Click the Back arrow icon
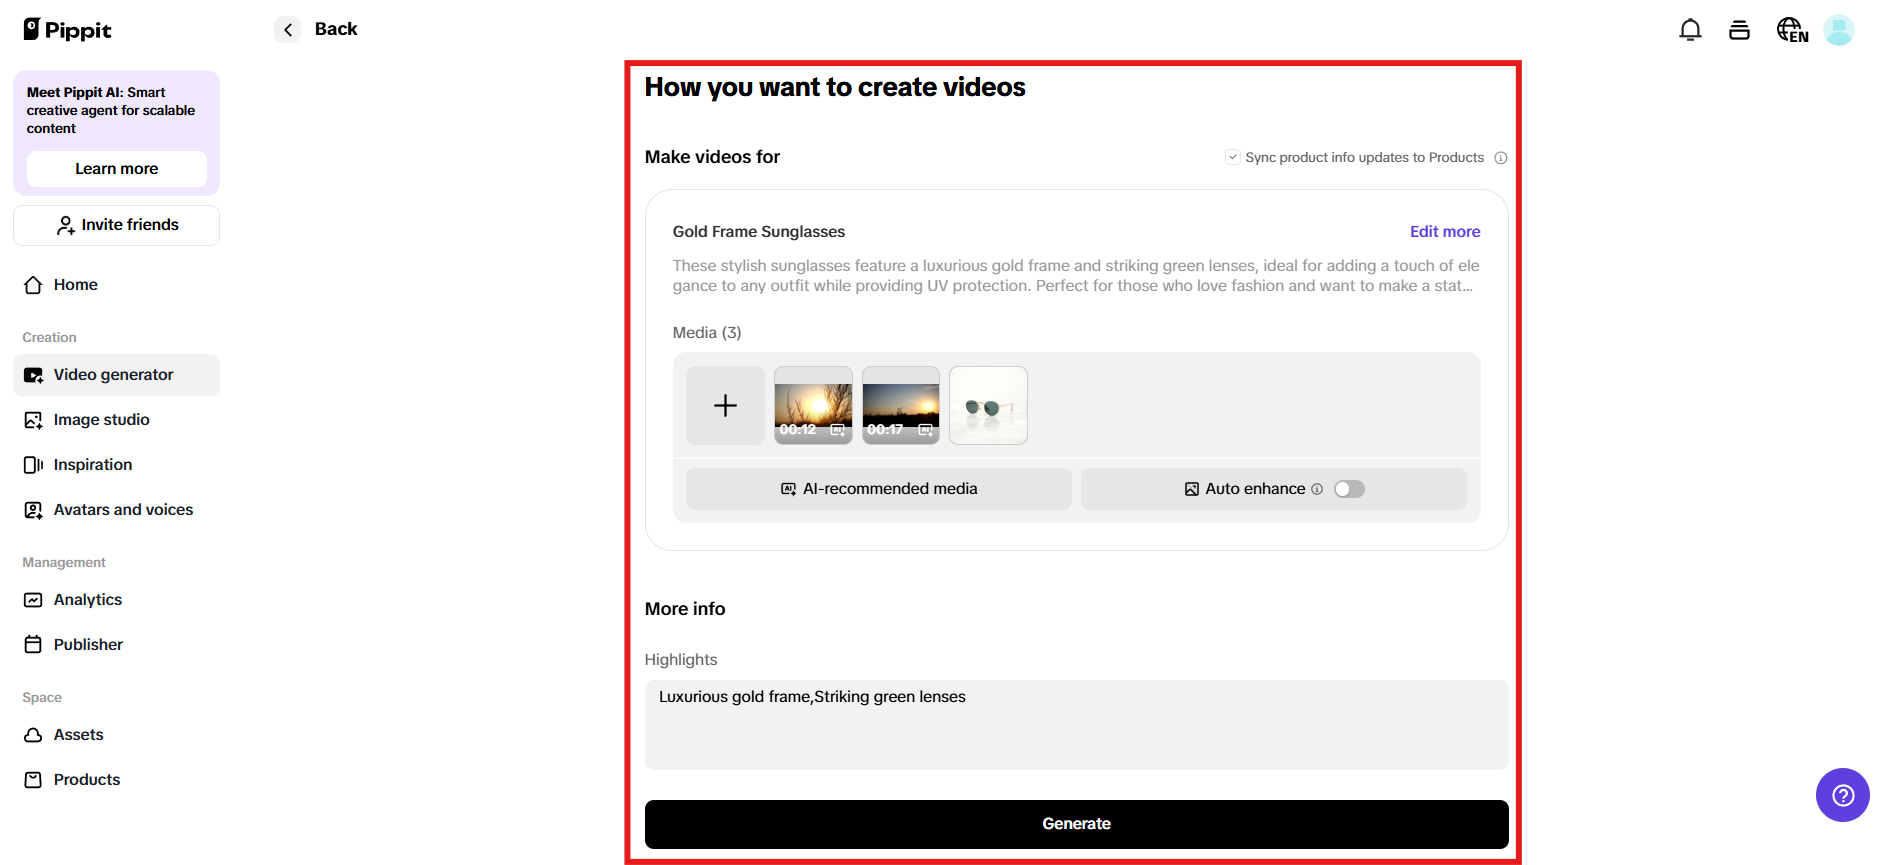 click(288, 30)
